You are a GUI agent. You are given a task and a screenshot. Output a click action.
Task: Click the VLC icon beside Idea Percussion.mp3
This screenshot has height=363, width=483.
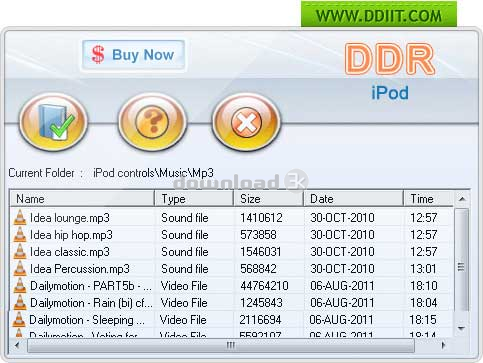click(20, 269)
